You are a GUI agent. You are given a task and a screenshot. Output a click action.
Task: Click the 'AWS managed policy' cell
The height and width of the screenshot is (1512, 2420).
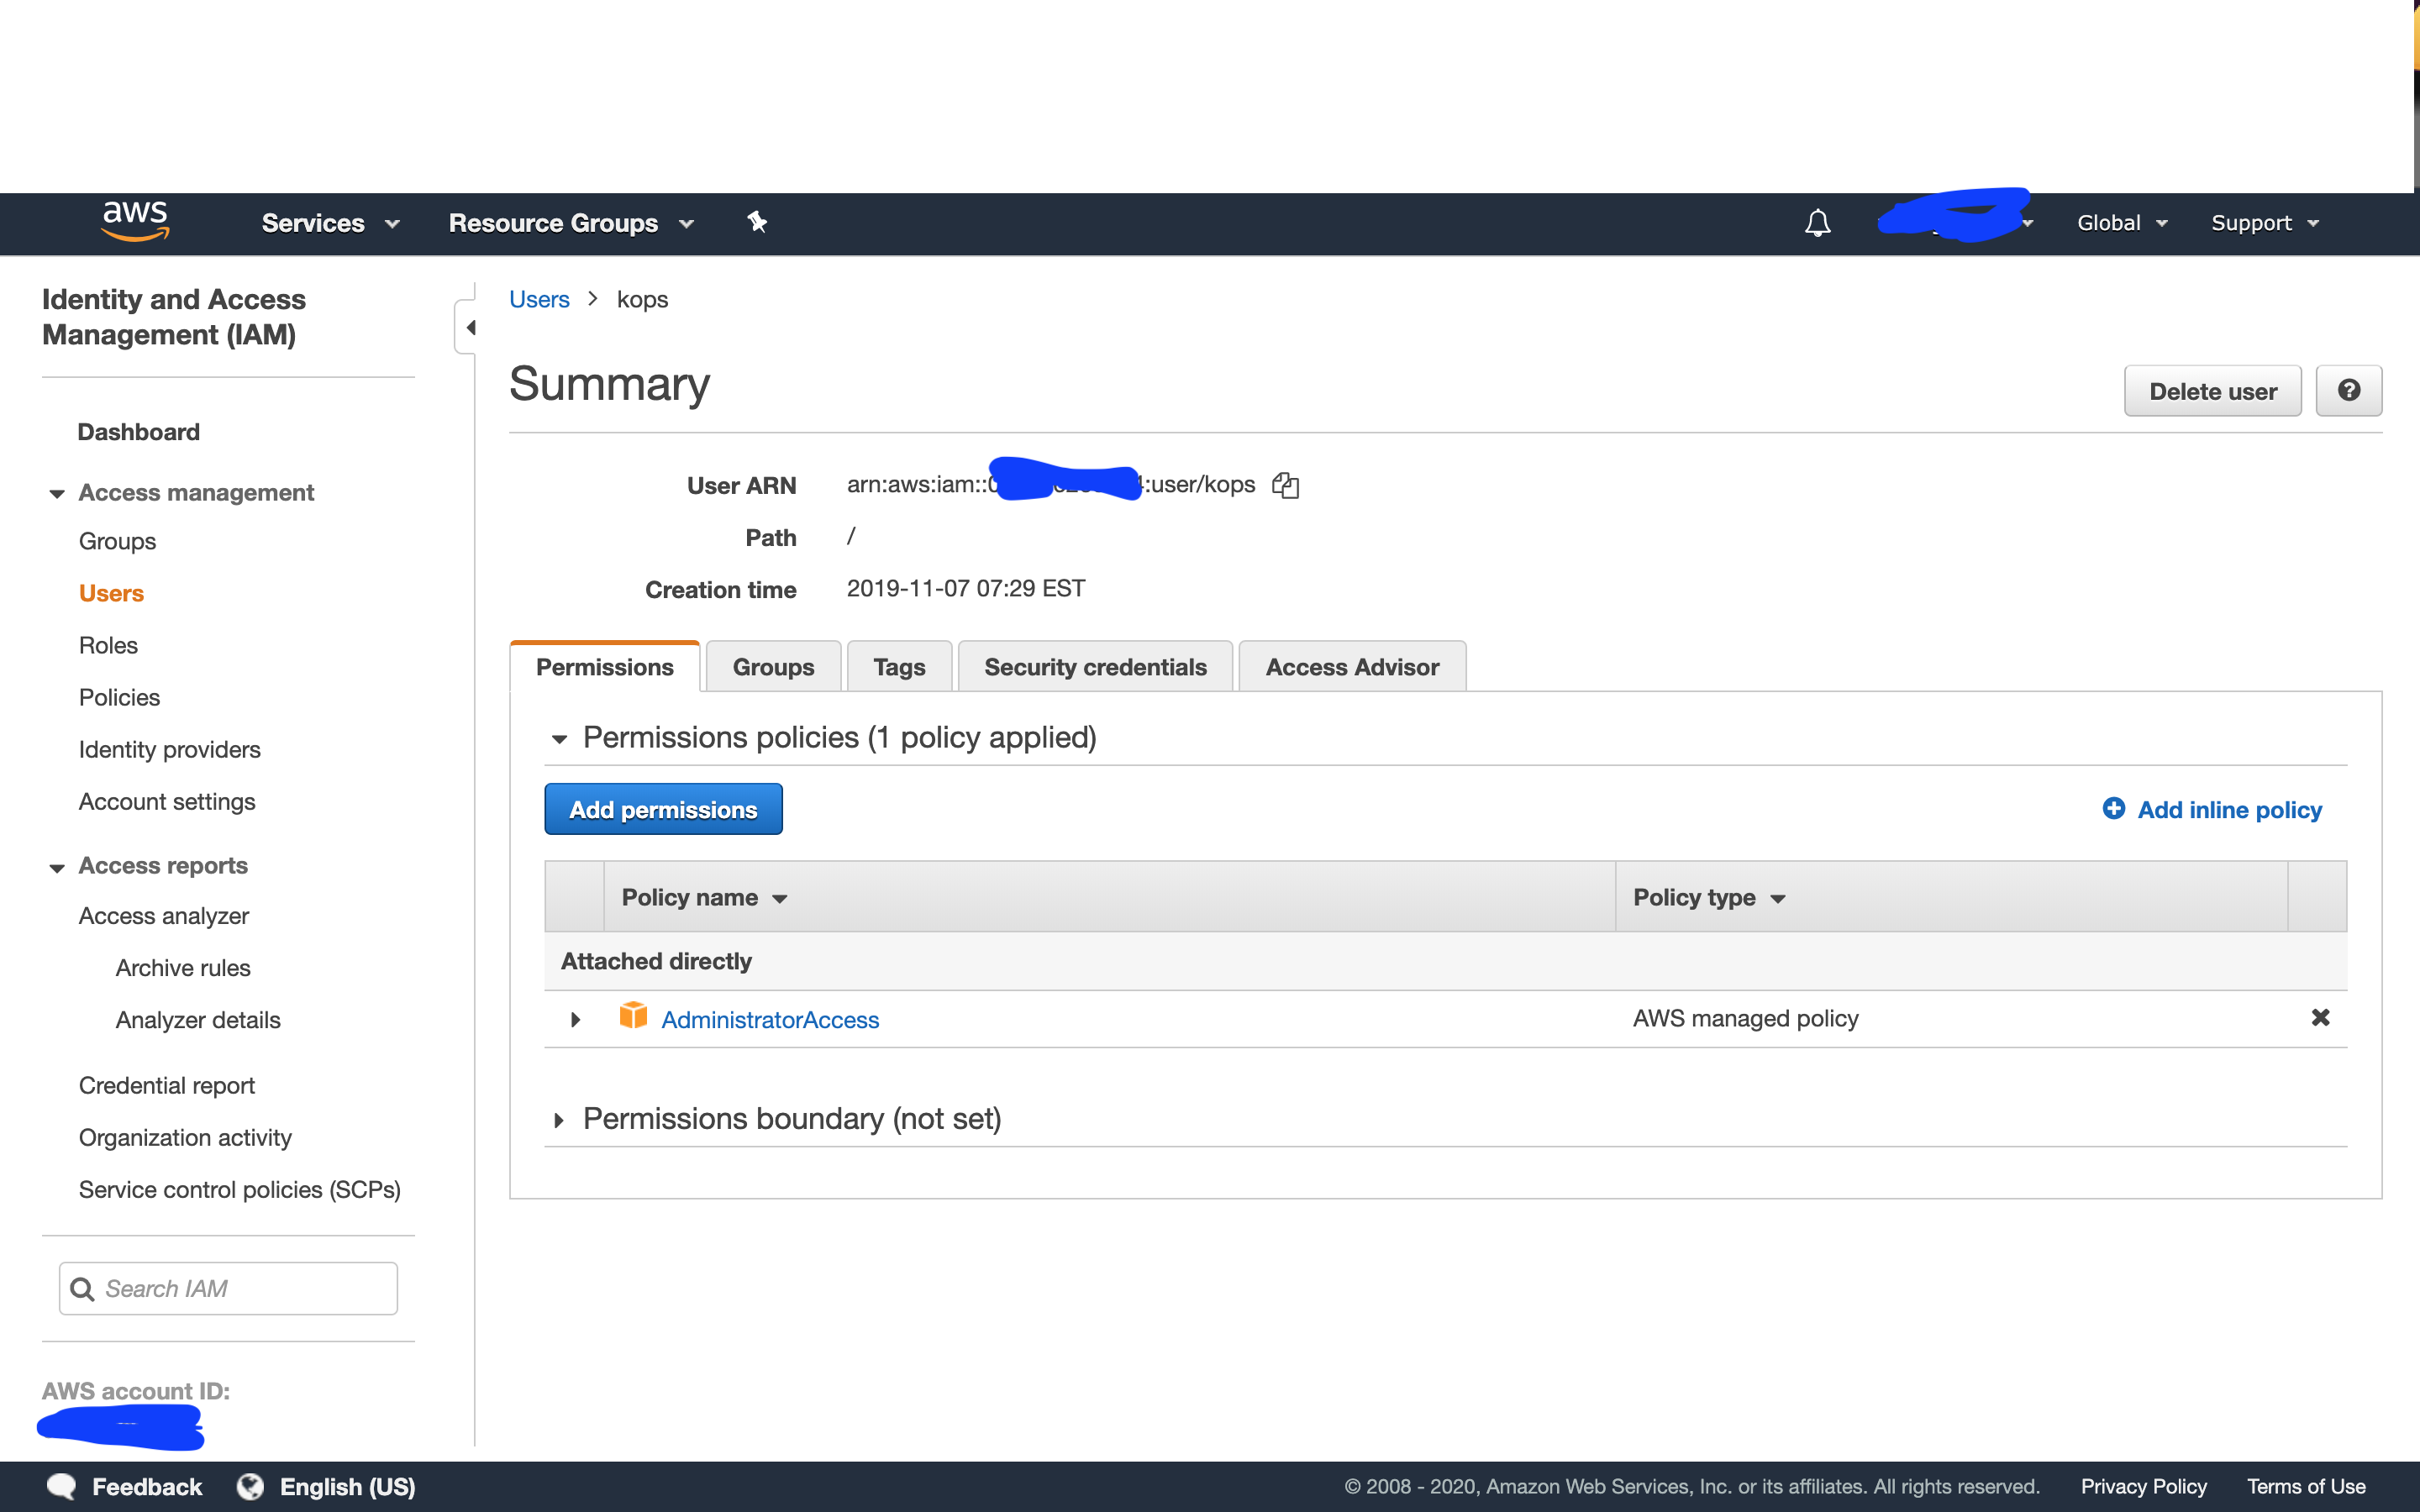pos(1745,1018)
